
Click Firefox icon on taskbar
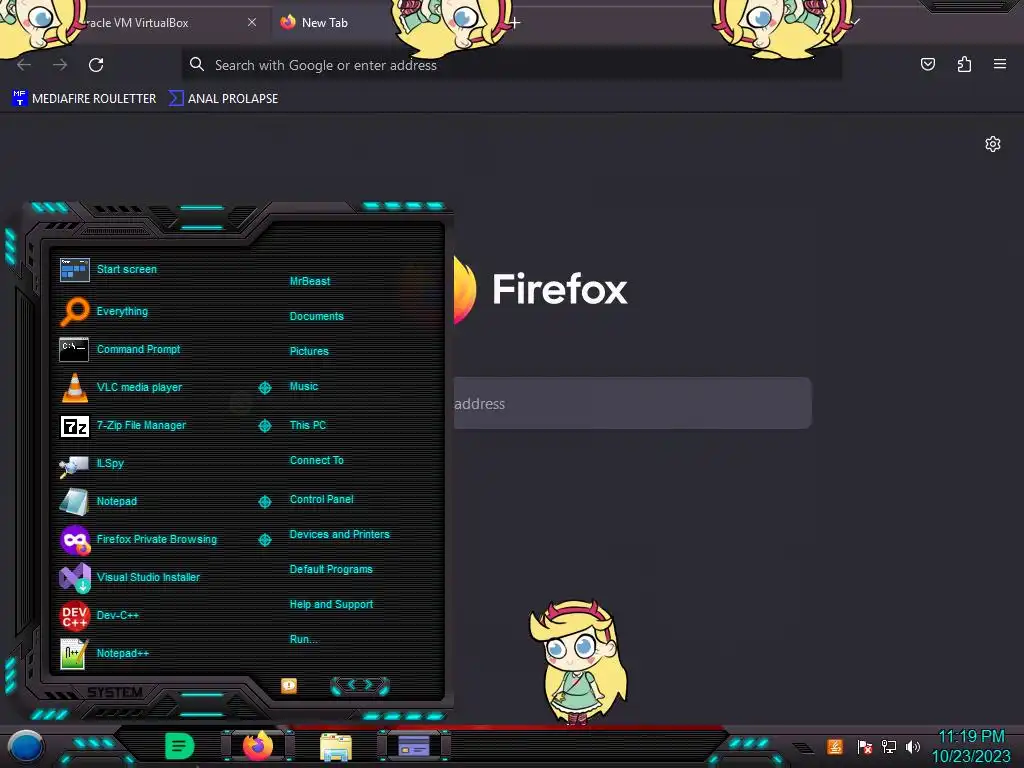[257, 745]
